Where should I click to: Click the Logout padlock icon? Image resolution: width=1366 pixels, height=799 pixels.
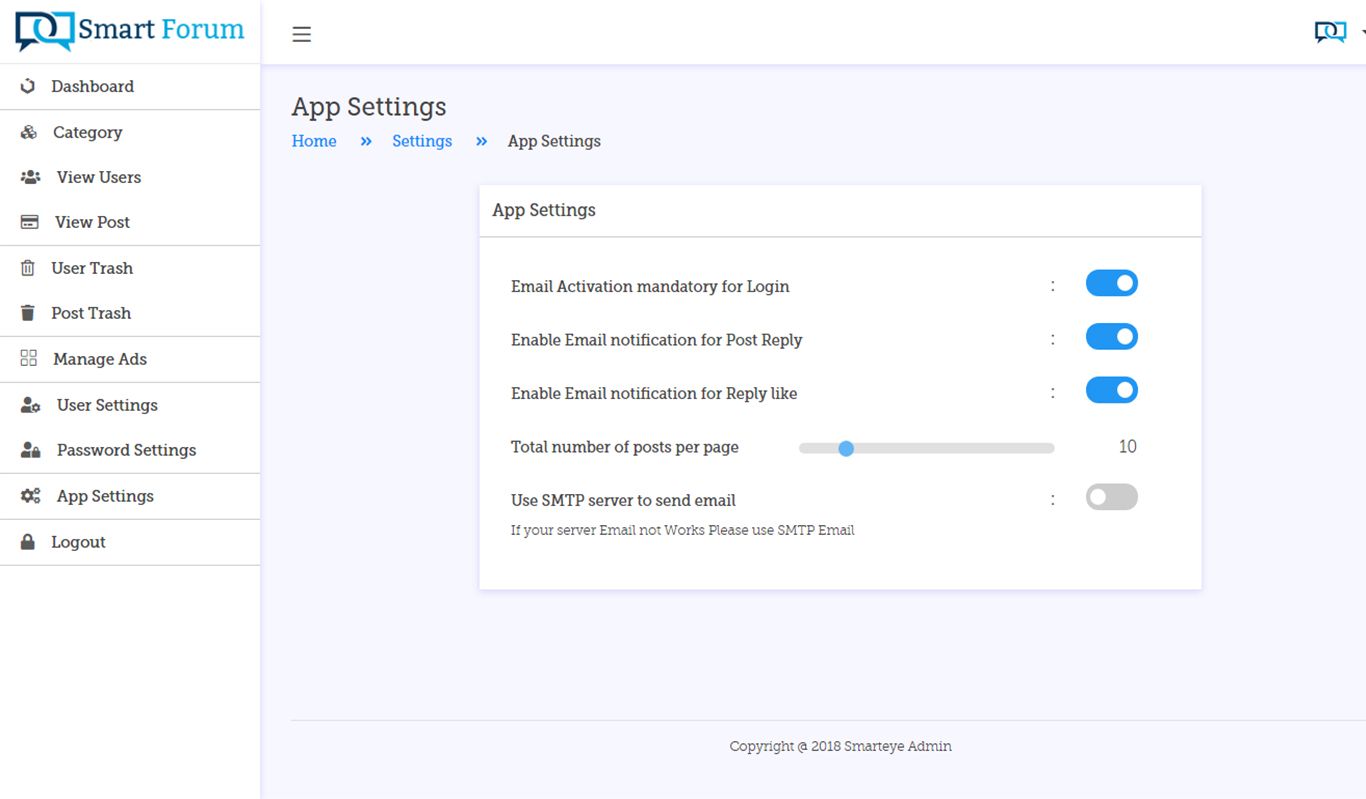pos(28,542)
